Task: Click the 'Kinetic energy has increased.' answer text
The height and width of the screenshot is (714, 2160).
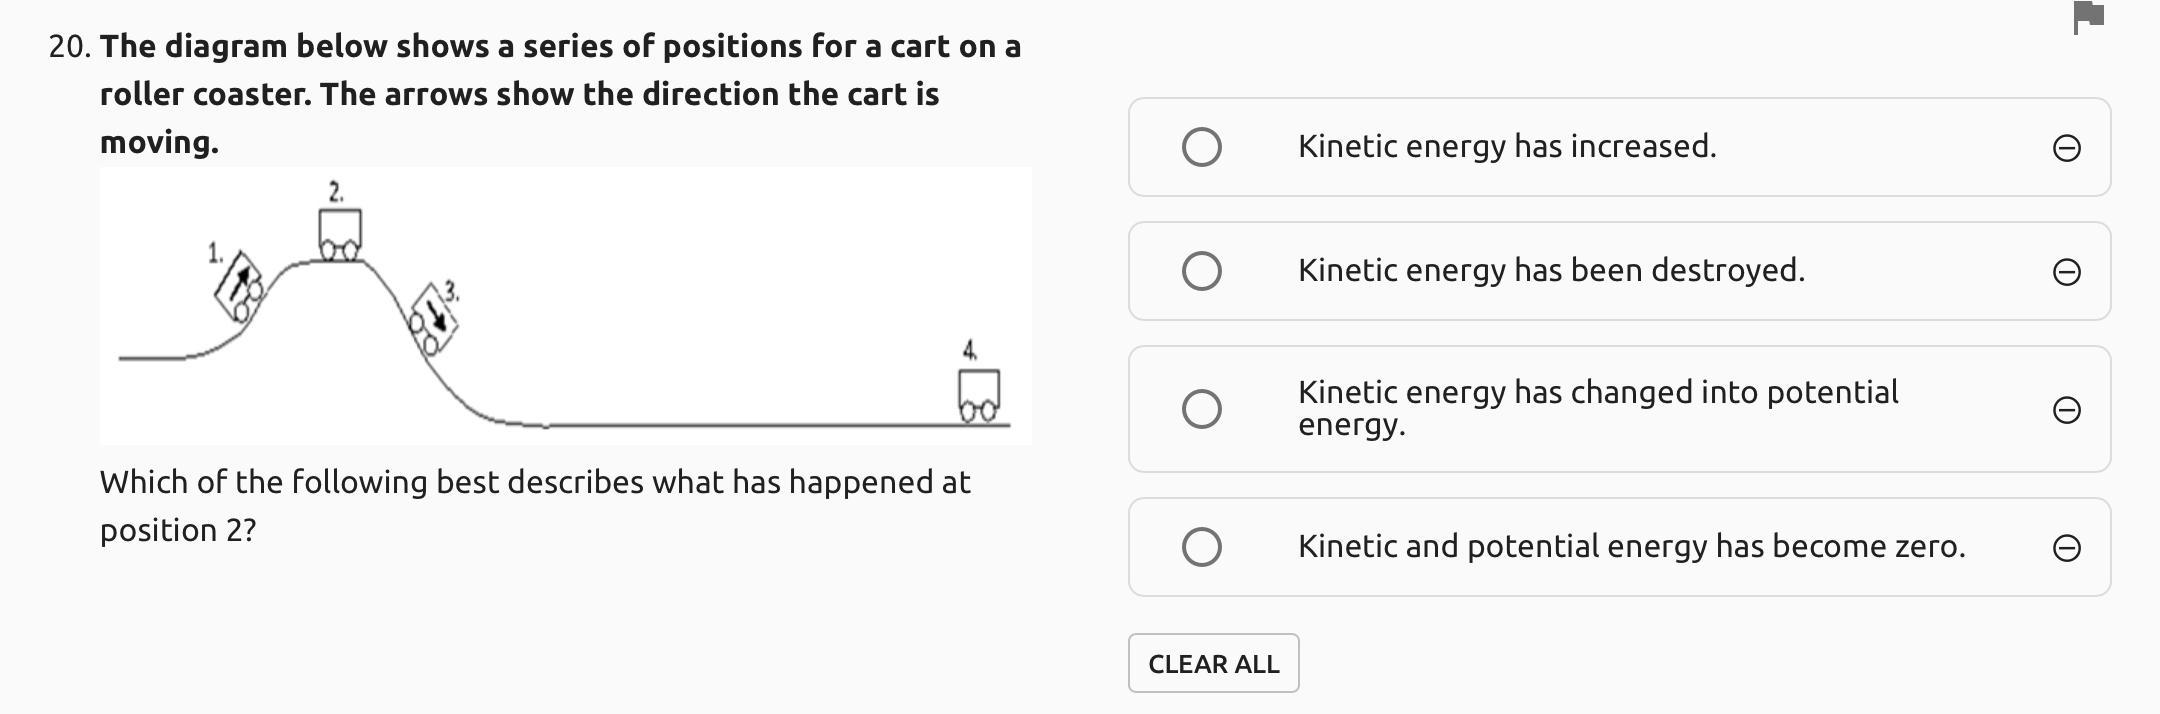Action: 1506,147
